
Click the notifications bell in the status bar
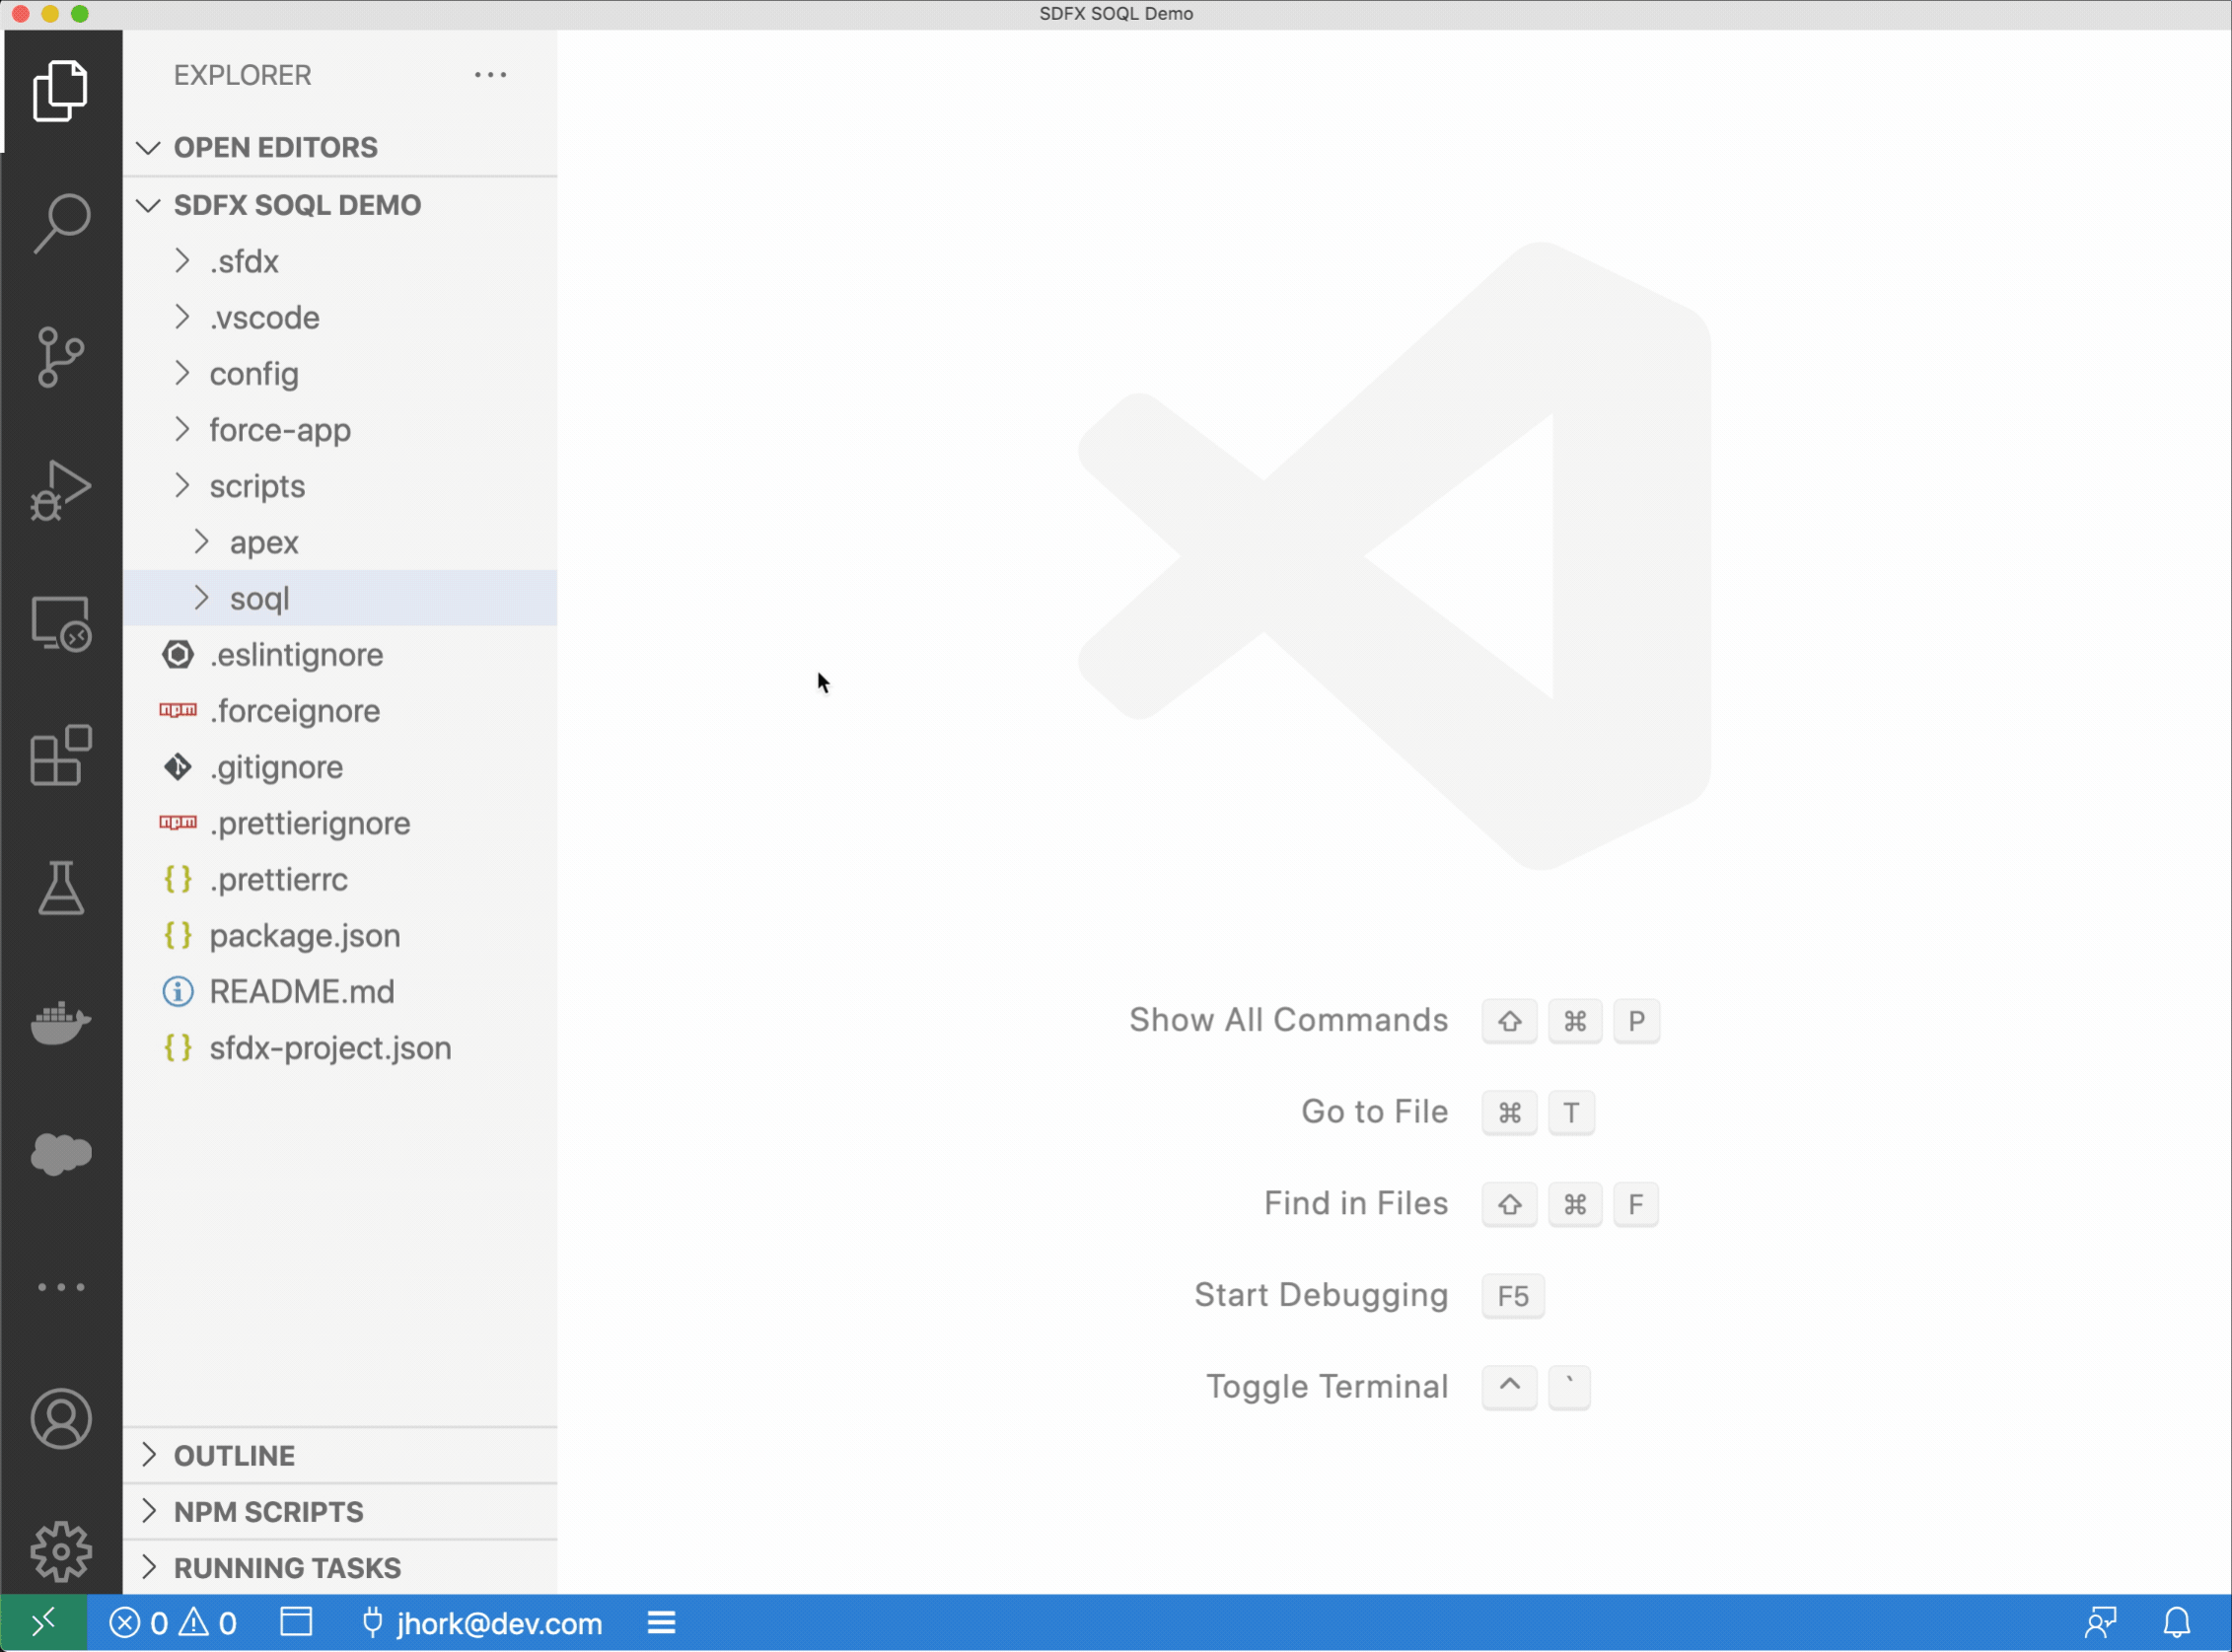pyautogui.click(x=2177, y=1622)
